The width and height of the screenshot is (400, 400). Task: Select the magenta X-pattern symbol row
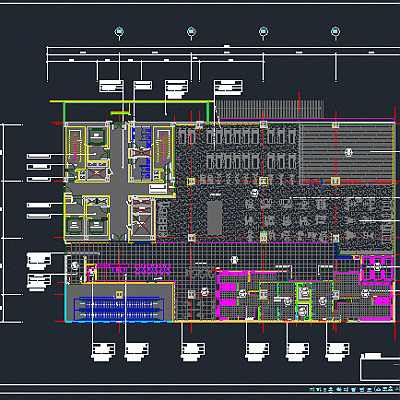(x=153, y=269)
